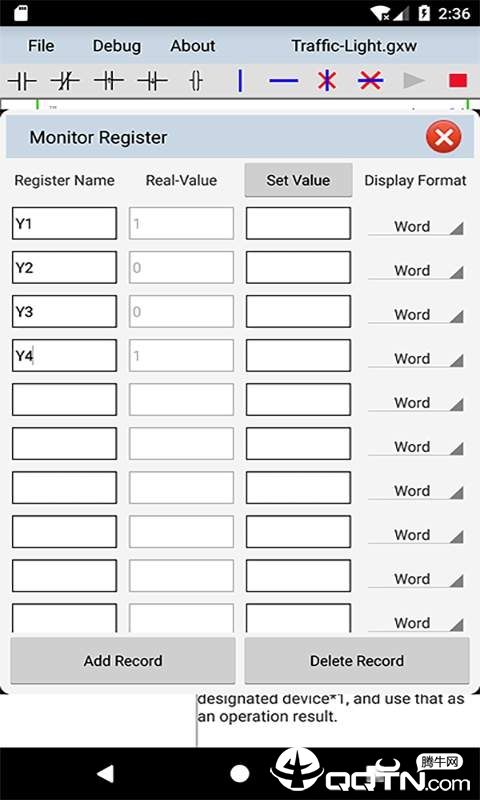Tap the Android back navigation button

coord(106,774)
